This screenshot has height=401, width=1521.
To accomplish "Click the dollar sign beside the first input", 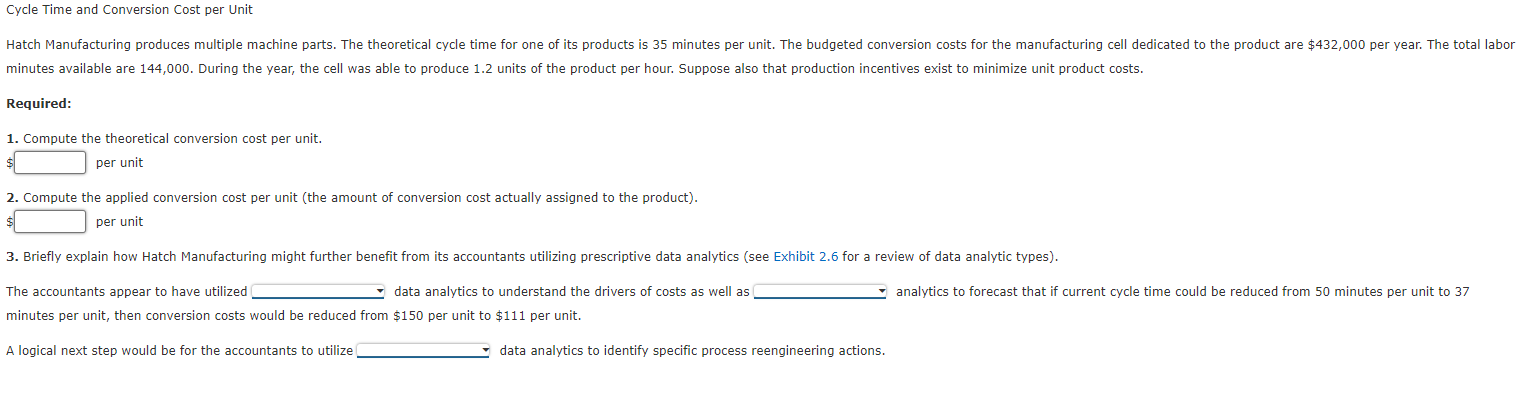I will point(9,162).
